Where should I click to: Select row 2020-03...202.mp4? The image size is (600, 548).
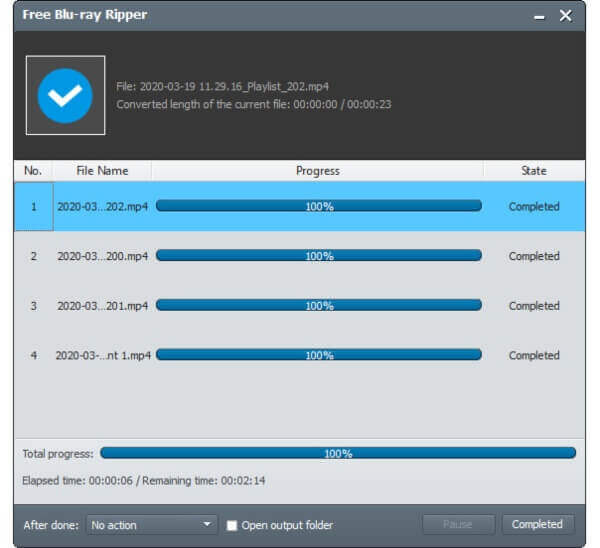[x=300, y=207]
